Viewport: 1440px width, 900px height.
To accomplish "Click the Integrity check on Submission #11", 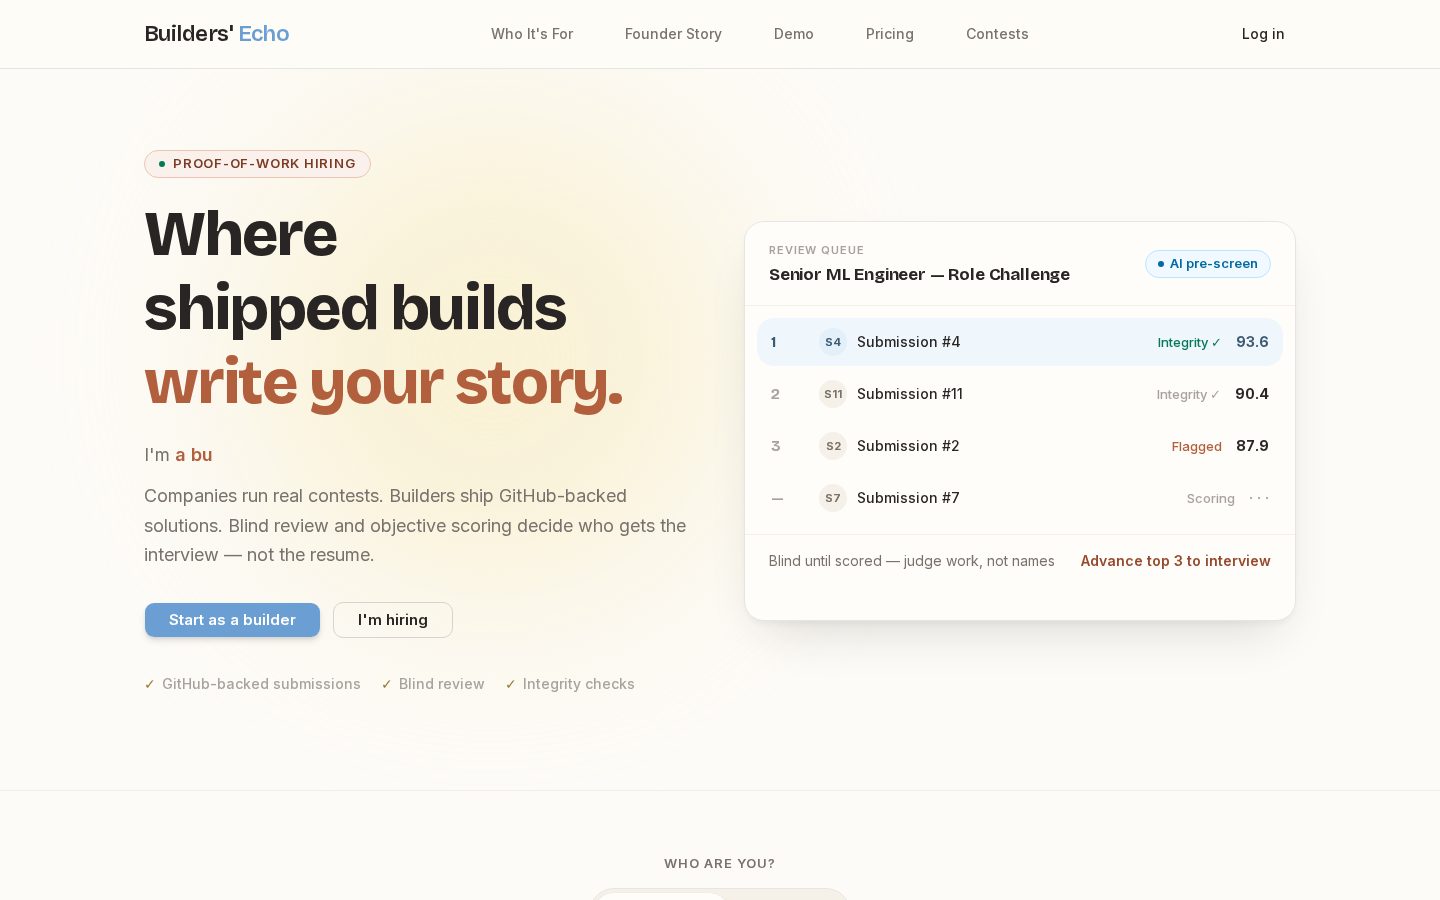I will pyautogui.click(x=1188, y=395).
